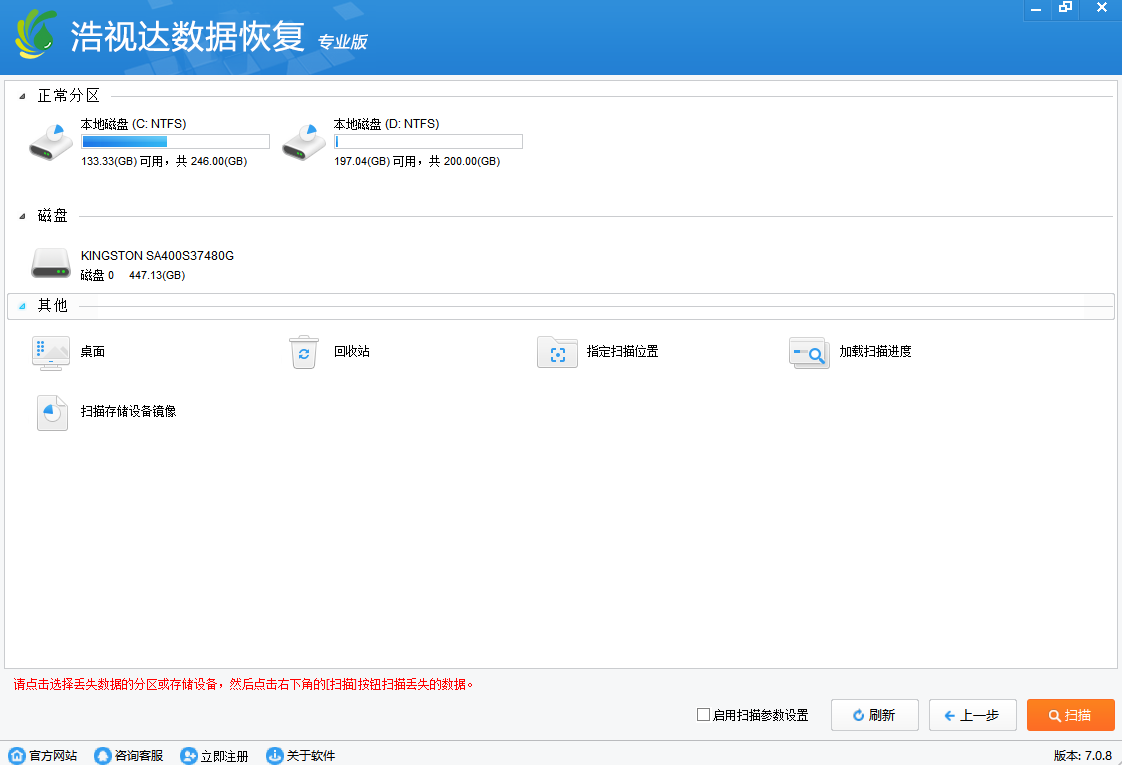This screenshot has width=1122, height=765.
Task: Collapse the 正常分区 section
Action: pos(23,97)
